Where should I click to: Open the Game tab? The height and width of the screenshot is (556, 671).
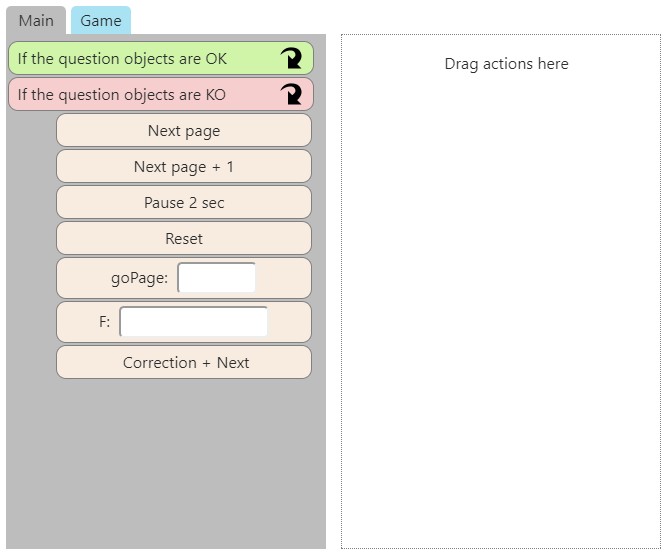[101, 20]
